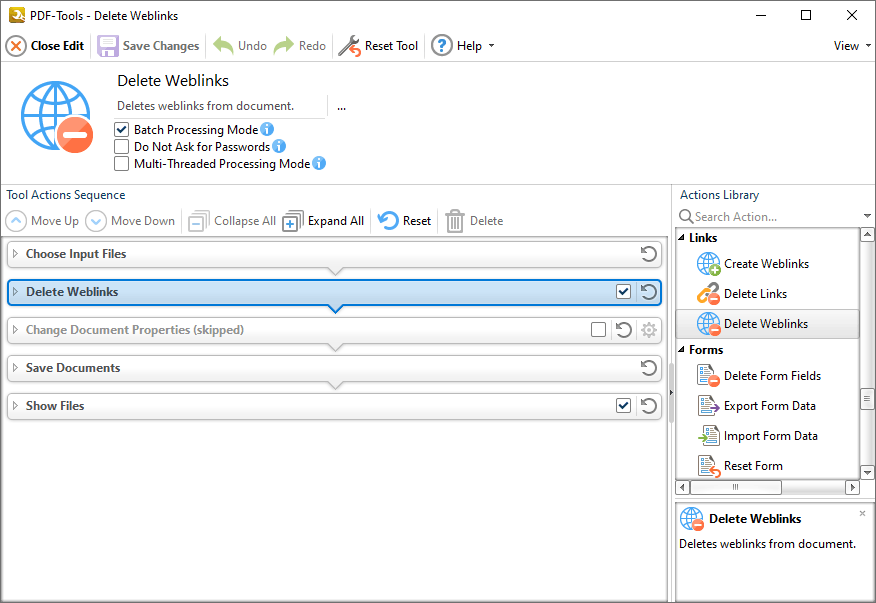Expand the Save Documents step
The width and height of the screenshot is (876, 603).
coord(16,368)
